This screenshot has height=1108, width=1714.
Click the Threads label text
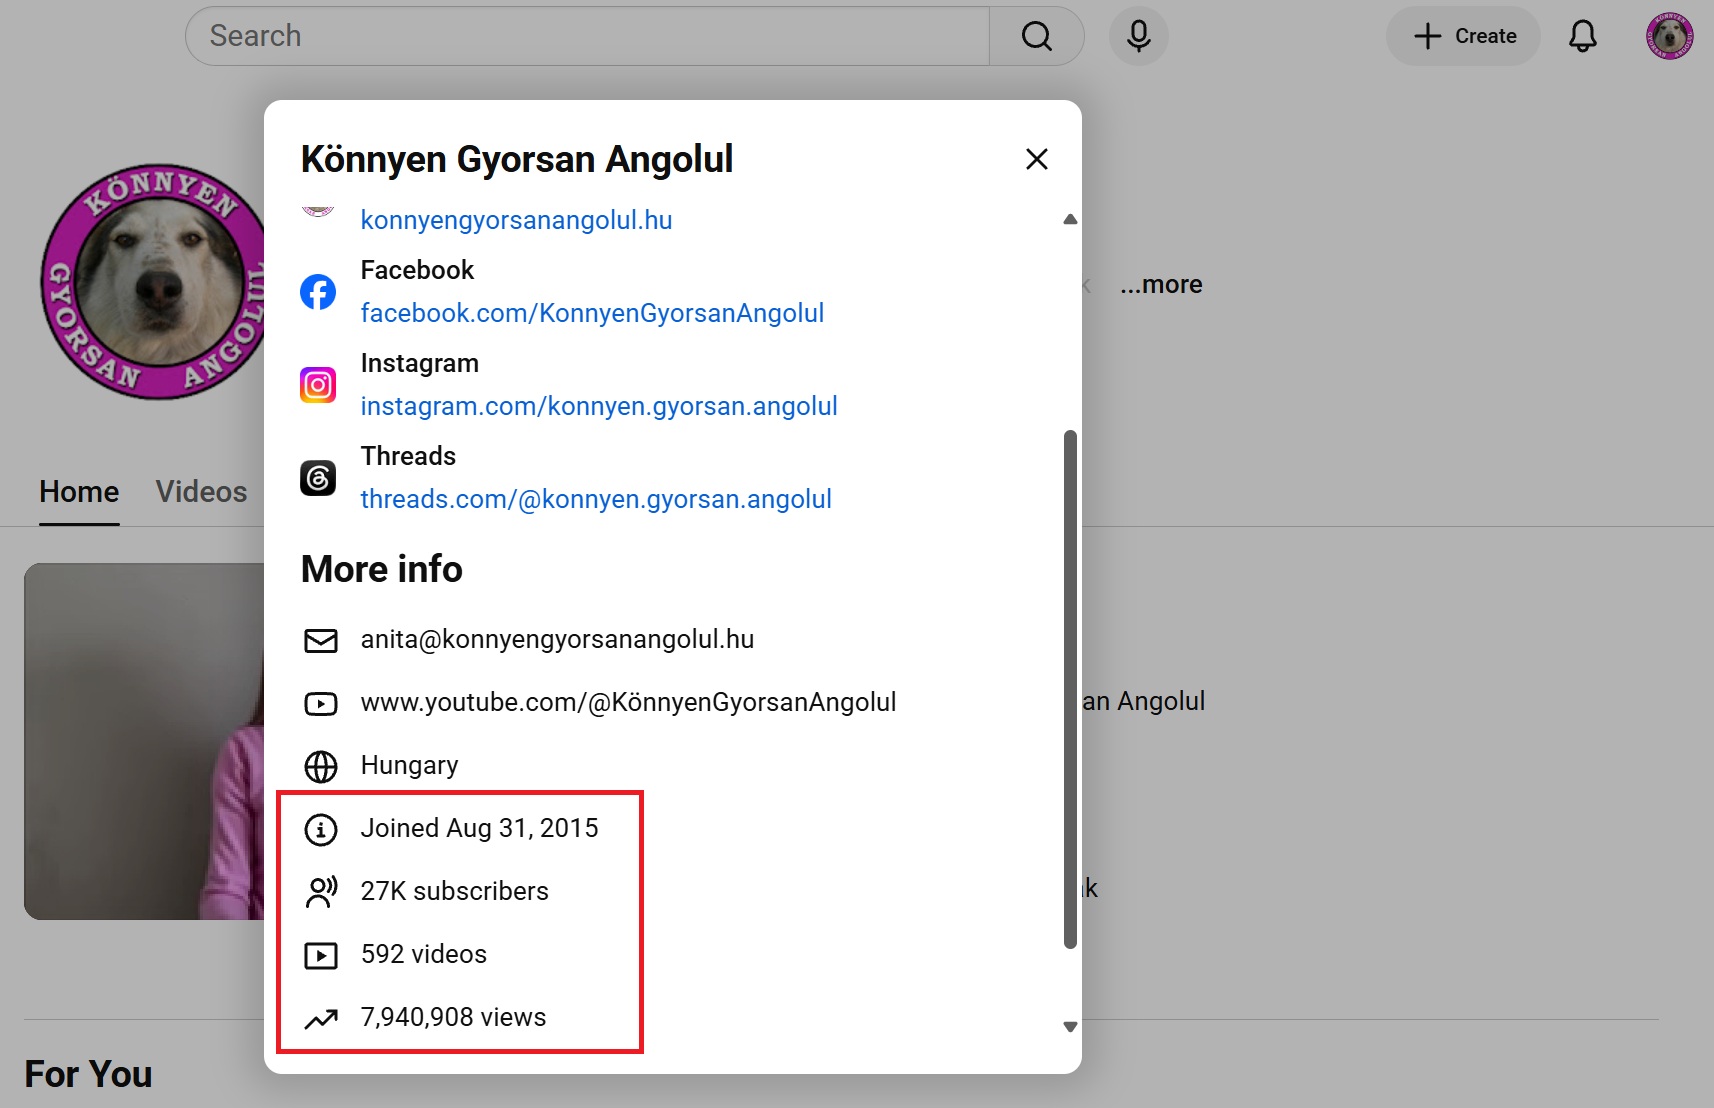pyautogui.click(x=408, y=456)
